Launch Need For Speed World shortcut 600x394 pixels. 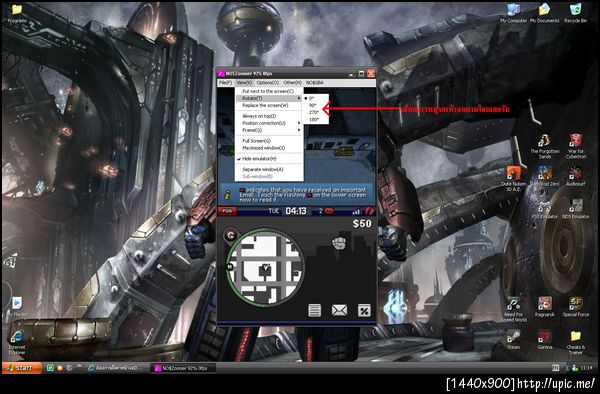514,309
